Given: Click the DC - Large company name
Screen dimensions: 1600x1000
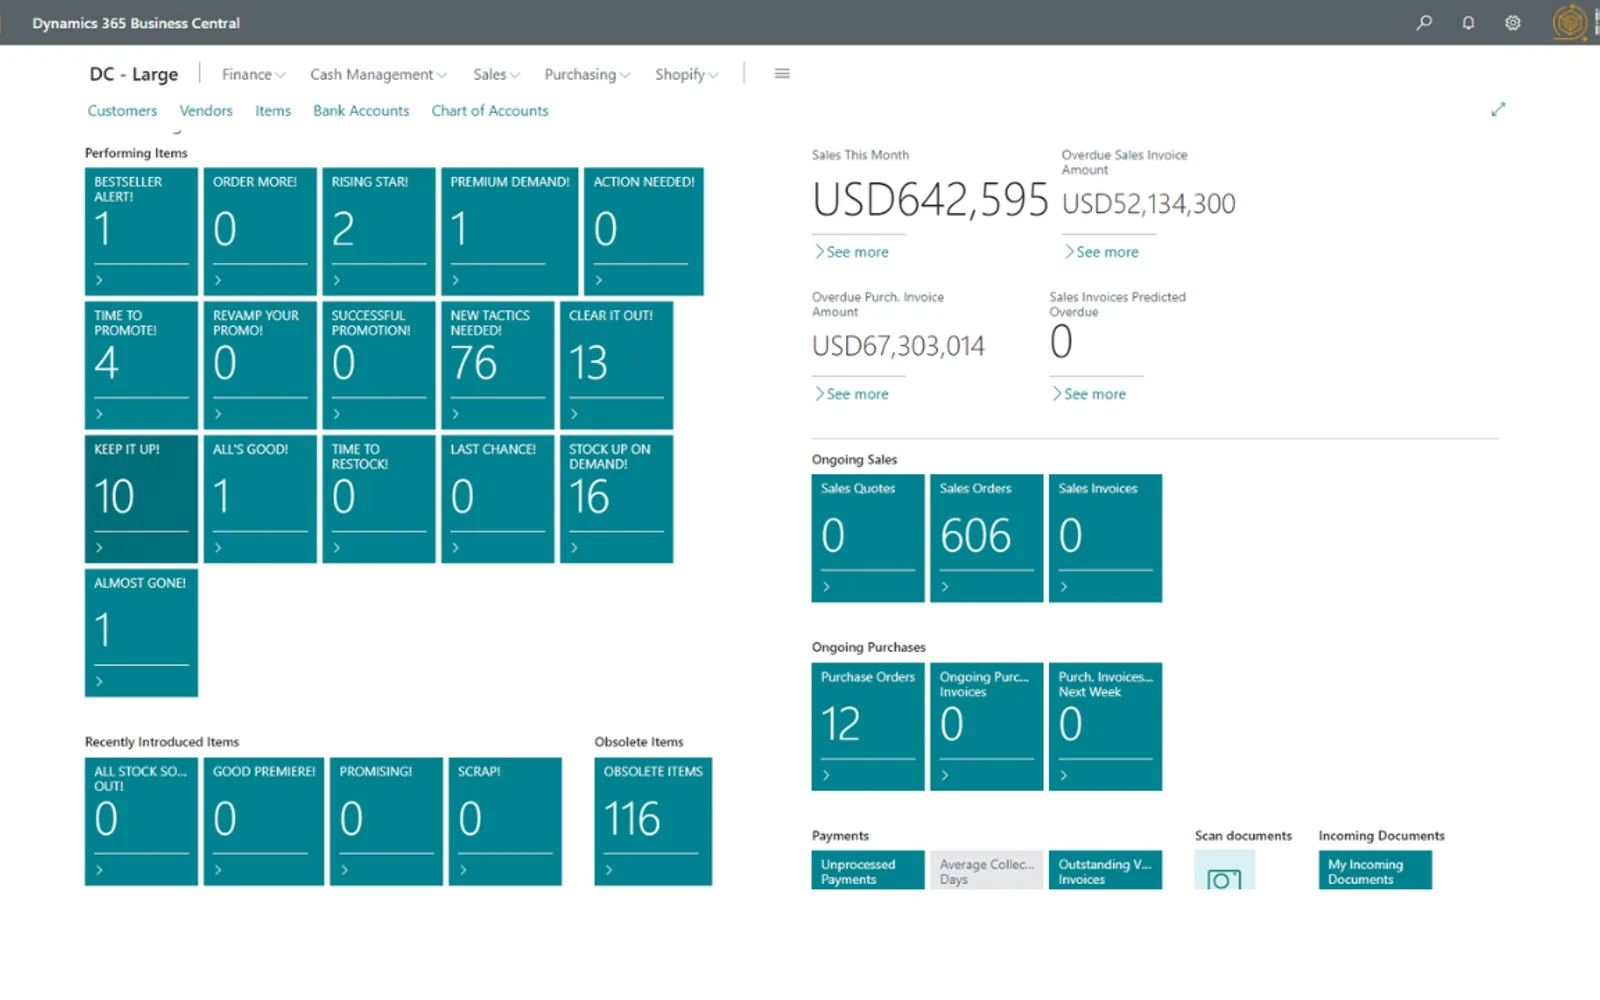Looking at the screenshot, I should coord(134,74).
